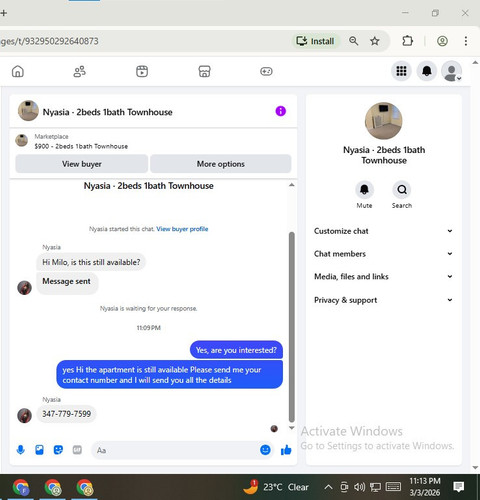Screen dimensions: 480x500
Task: Open the third Chrome icon in taskbar
Action: pyautogui.click(x=85, y=487)
